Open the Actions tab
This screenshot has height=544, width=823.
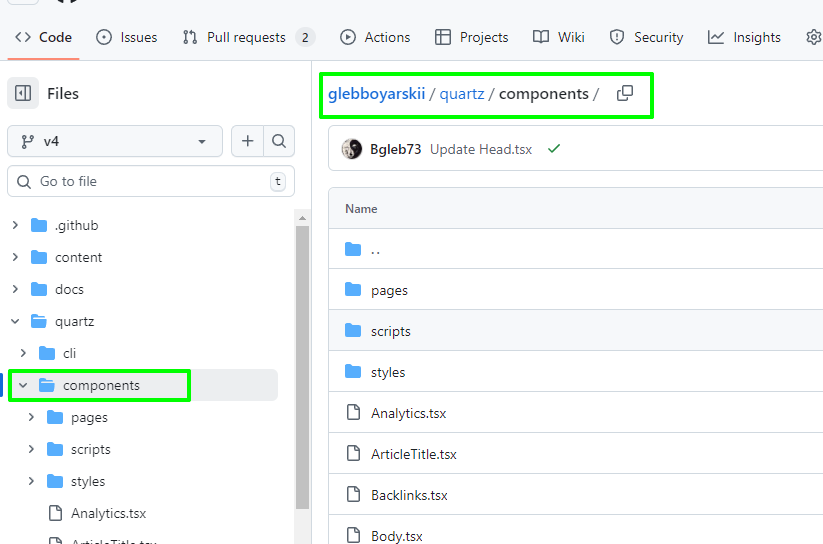(x=375, y=37)
